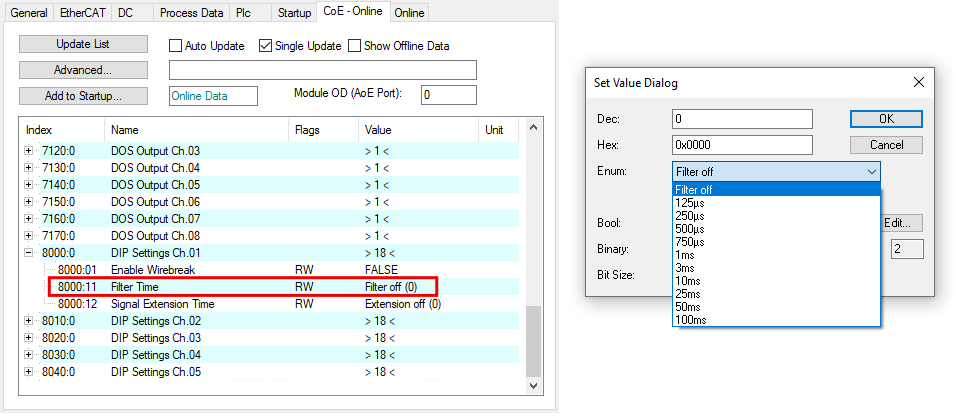Screen dimensions: 956x413
Task: Switch to the General tab
Action: [x=29, y=13]
